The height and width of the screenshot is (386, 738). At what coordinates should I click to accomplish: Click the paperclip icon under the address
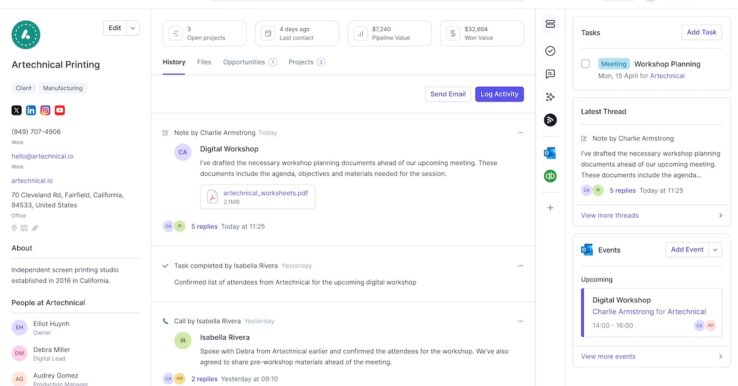35,228
